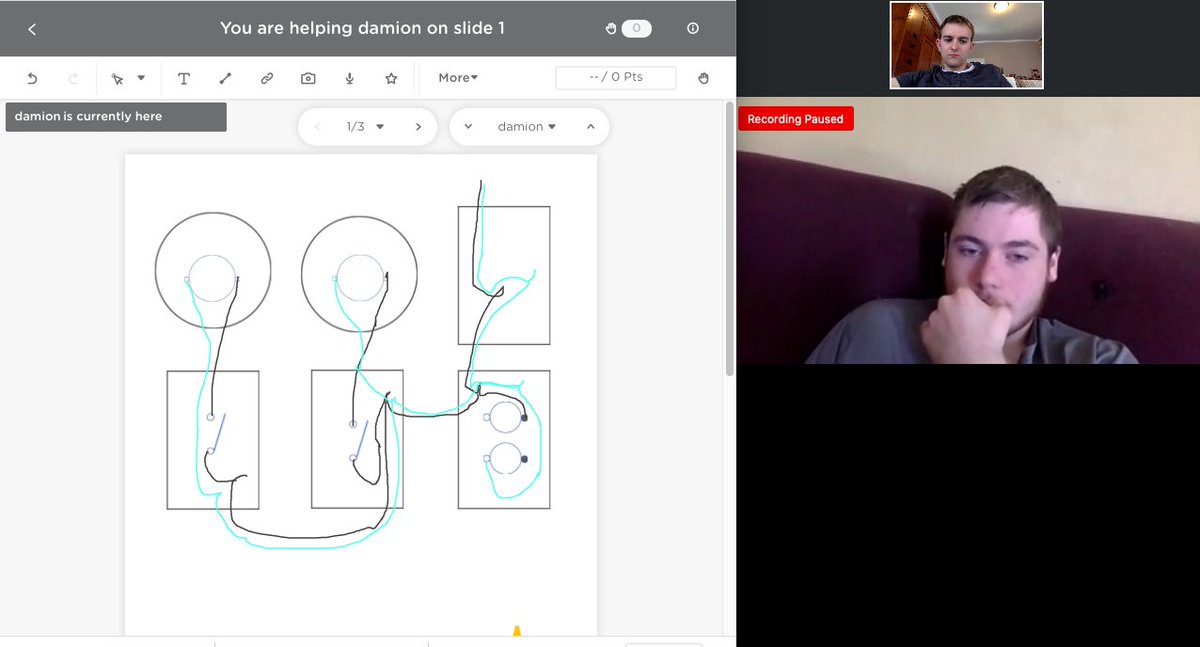
Task: Click the raise hand icon in toolbar
Action: pos(703,78)
